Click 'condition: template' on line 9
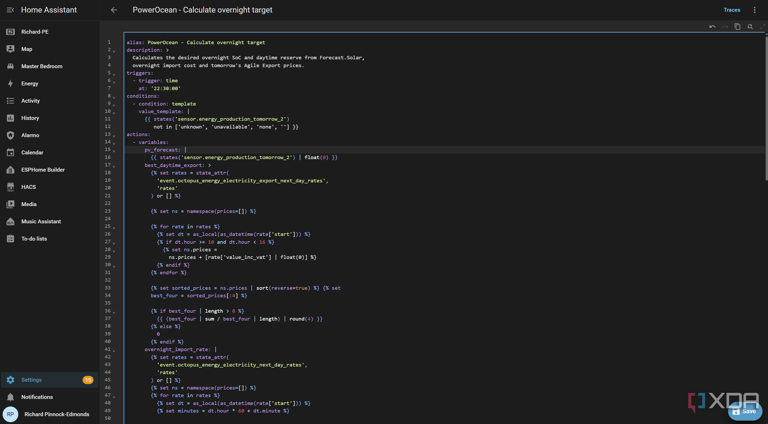 click(x=167, y=104)
